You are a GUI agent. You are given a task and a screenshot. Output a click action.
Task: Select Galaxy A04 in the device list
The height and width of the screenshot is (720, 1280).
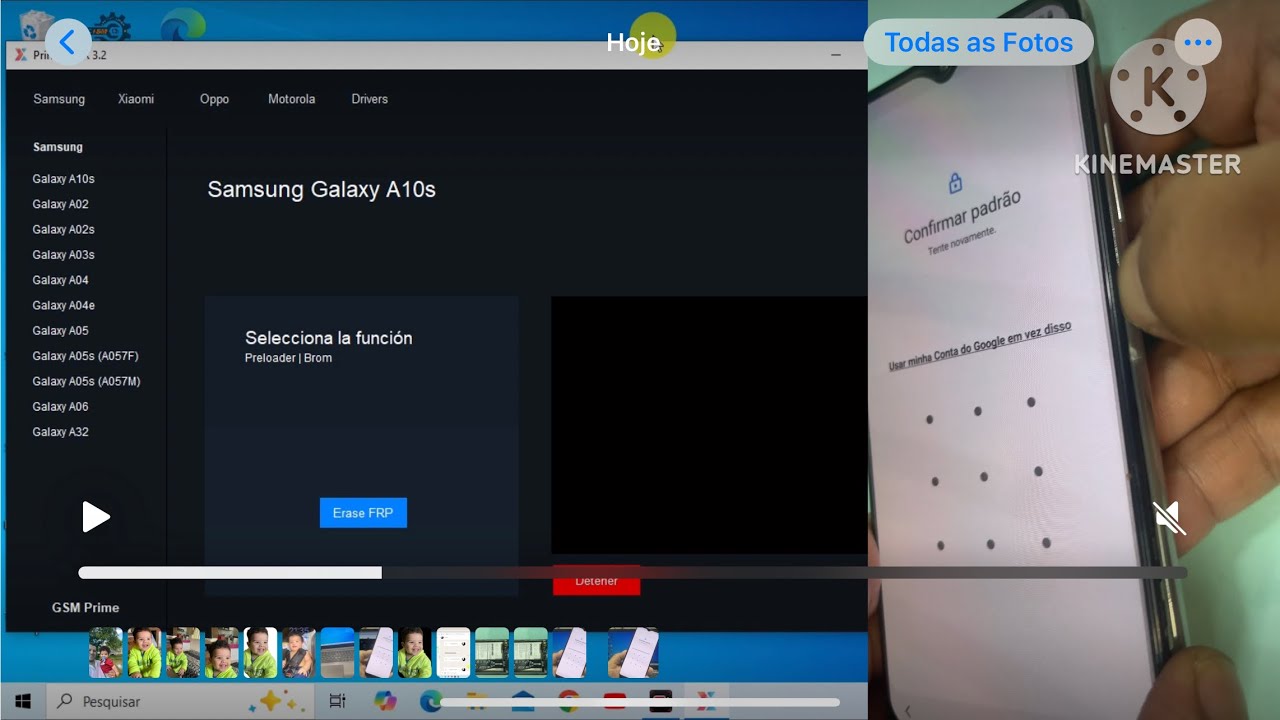coord(60,280)
